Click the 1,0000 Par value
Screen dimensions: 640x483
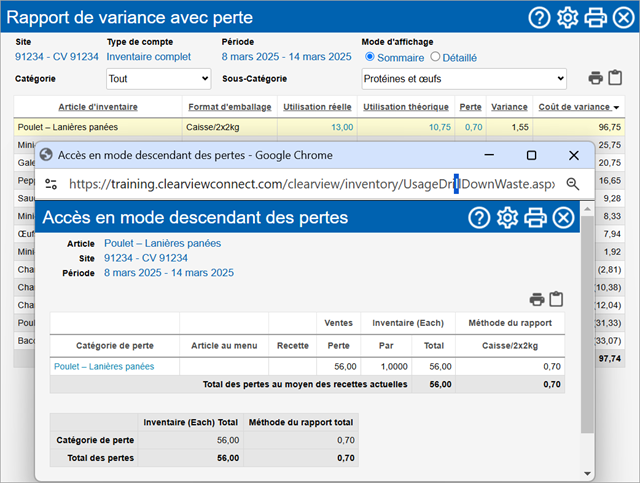394,367
